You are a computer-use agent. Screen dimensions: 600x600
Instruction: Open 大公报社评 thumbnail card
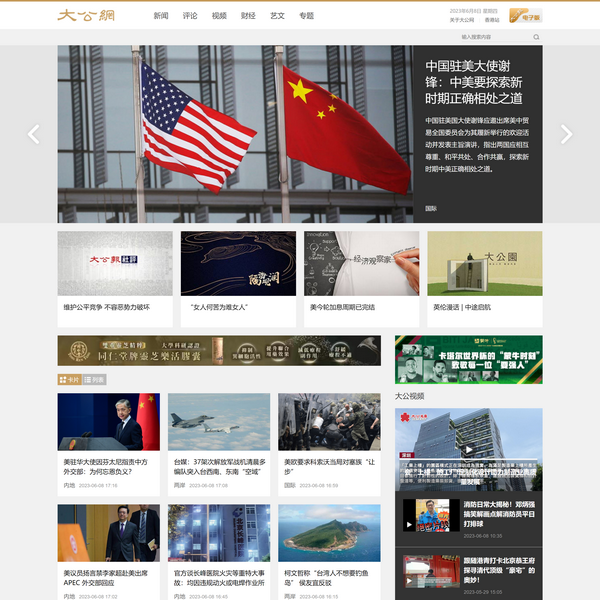[115, 264]
